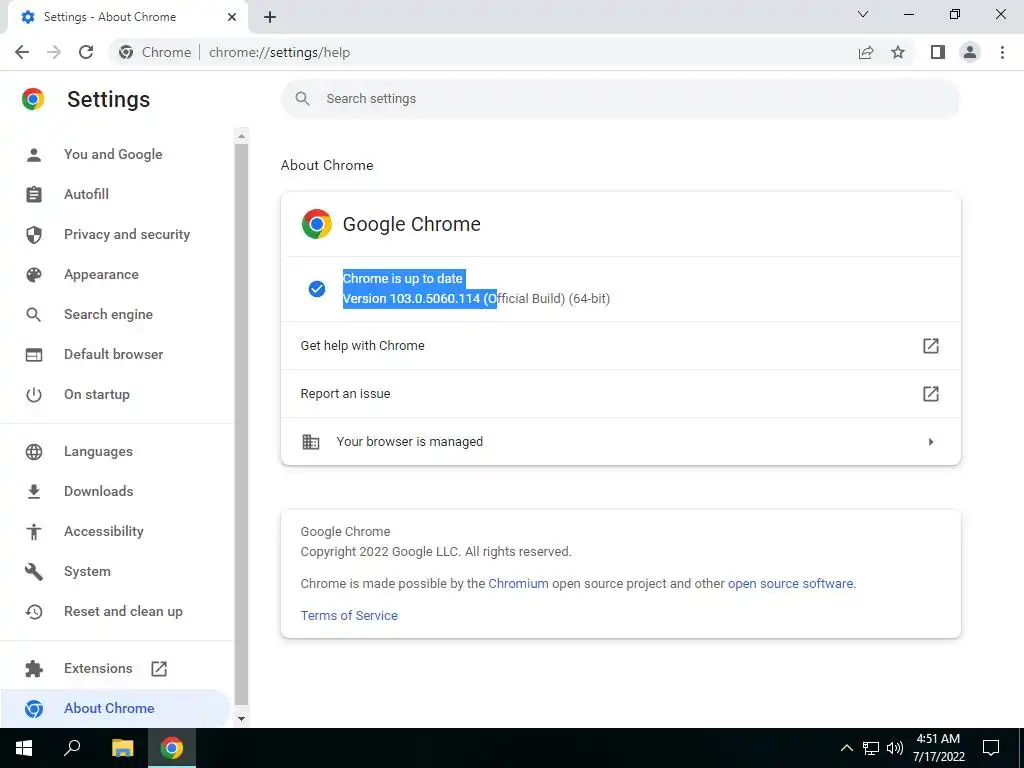
Task: Click Chrome is up to date text
Action: (x=403, y=279)
